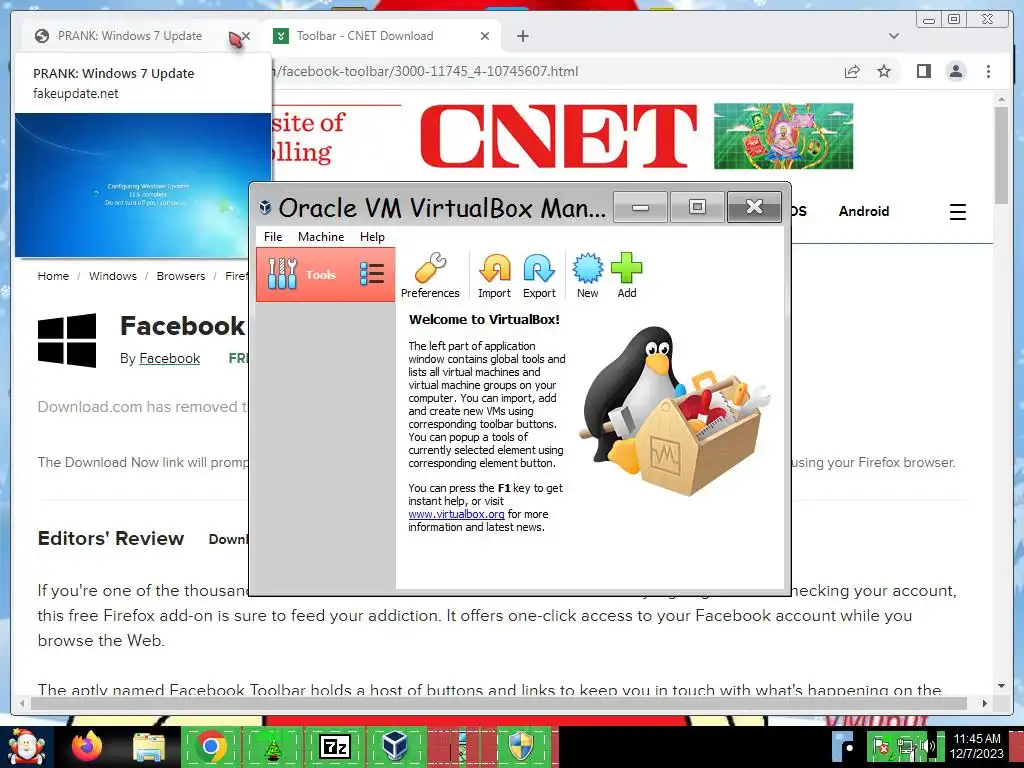The height and width of the screenshot is (768, 1024).
Task: Open a new Chrome tab
Action: coord(522,36)
